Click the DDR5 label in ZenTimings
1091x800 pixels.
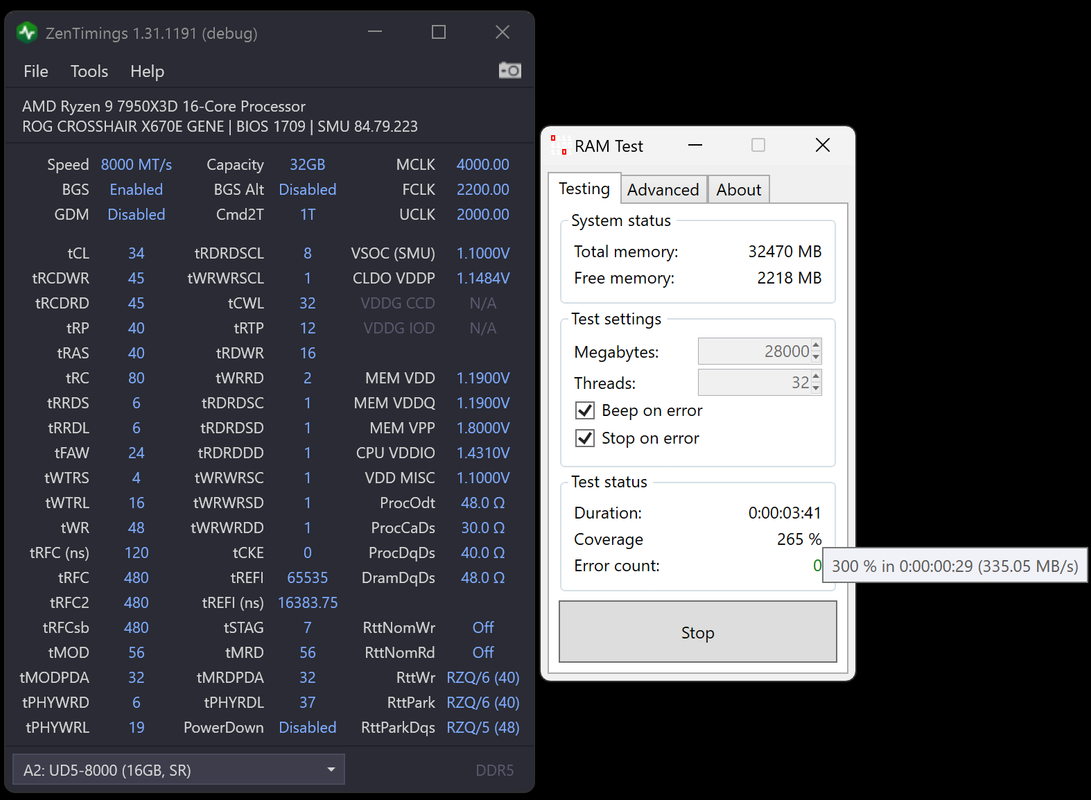[495, 771]
